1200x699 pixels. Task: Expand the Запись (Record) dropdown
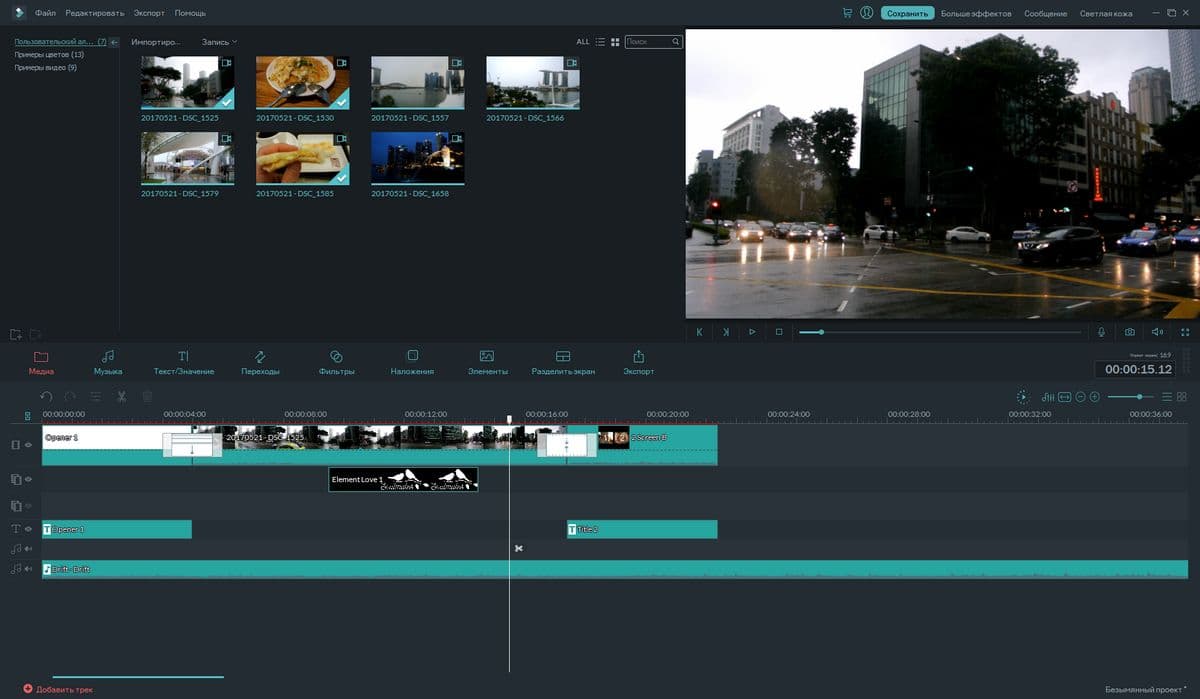(x=219, y=42)
